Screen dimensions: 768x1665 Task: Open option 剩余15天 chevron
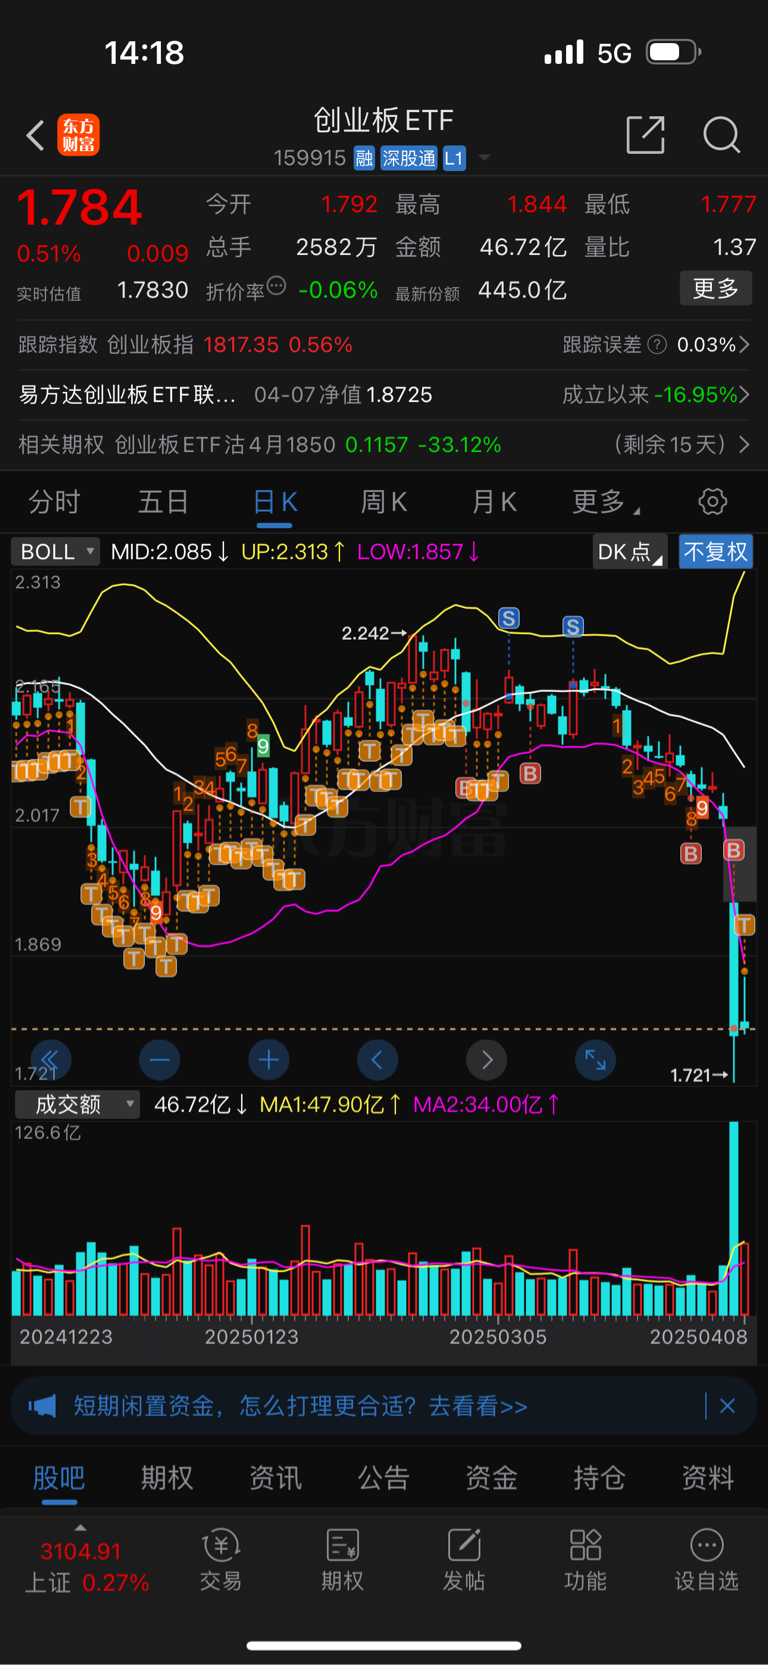[744, 445]
